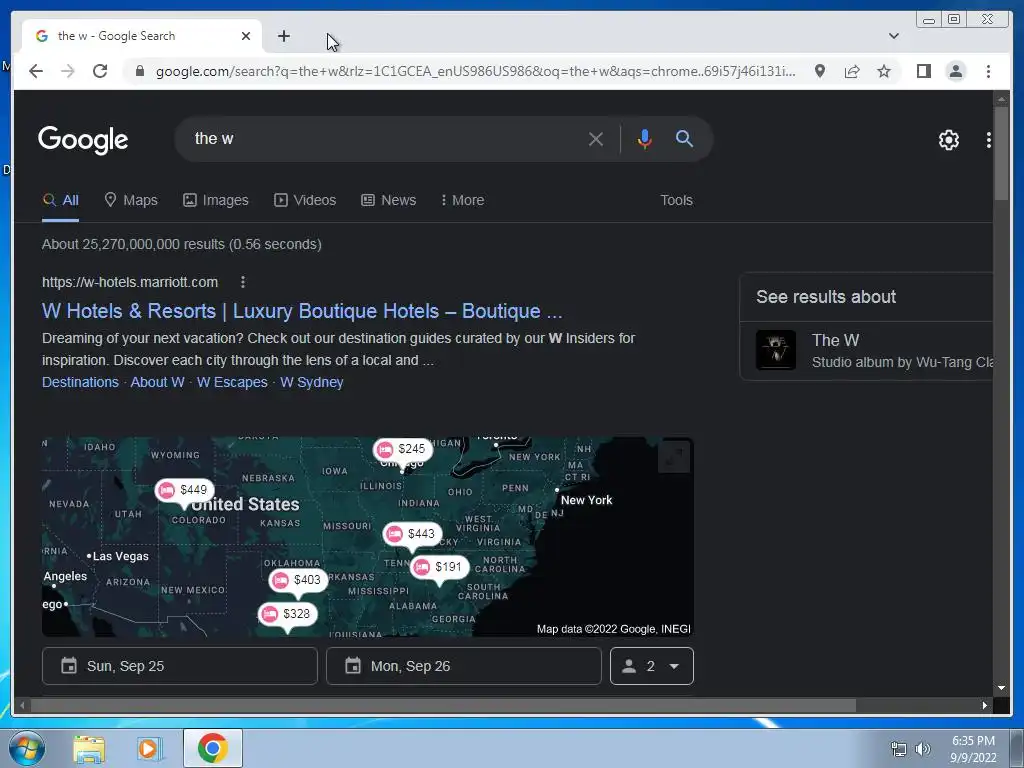Select the $449 hotel pin in Colorado

pos(184,490)
